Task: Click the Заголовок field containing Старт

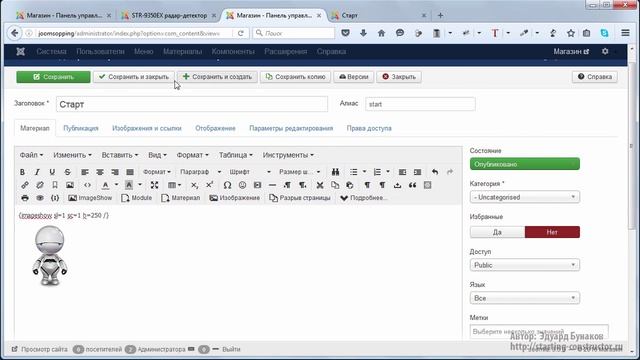Action: [x=192, y=104]
